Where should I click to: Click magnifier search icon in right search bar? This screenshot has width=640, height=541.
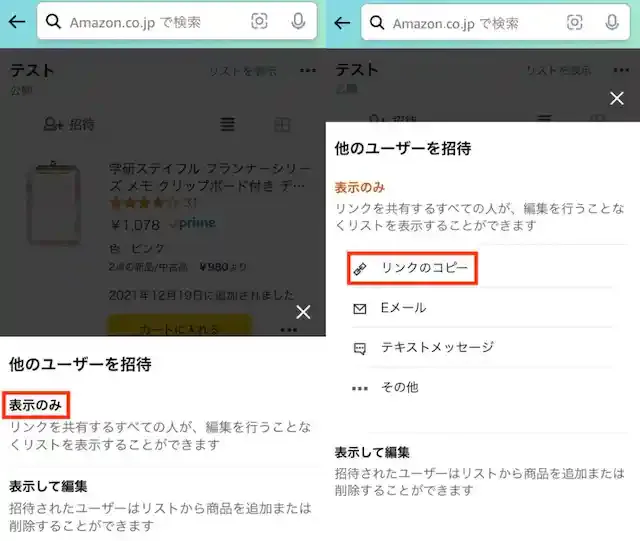[377, 23]
